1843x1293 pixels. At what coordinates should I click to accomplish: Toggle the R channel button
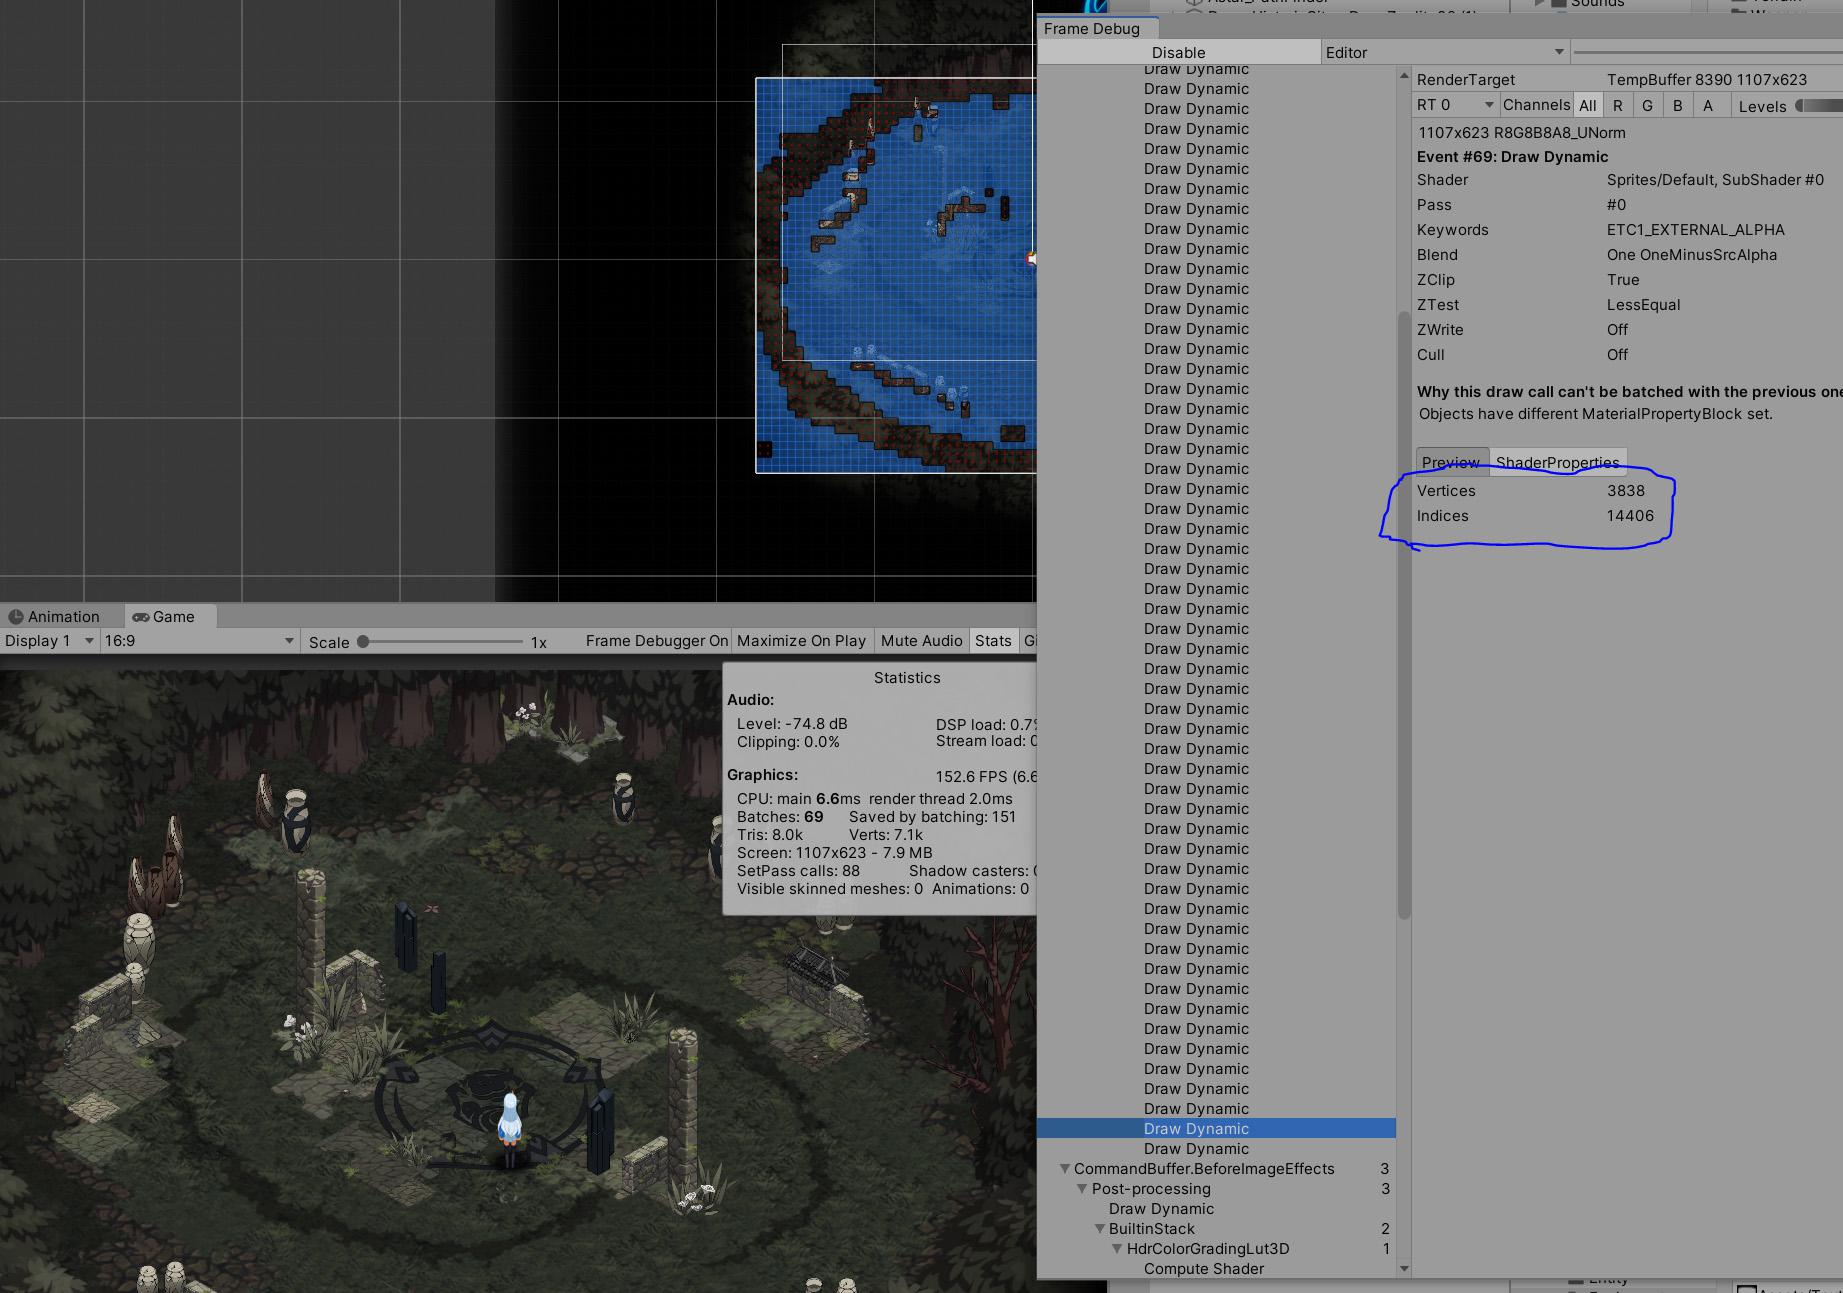tap(1618, 105)
